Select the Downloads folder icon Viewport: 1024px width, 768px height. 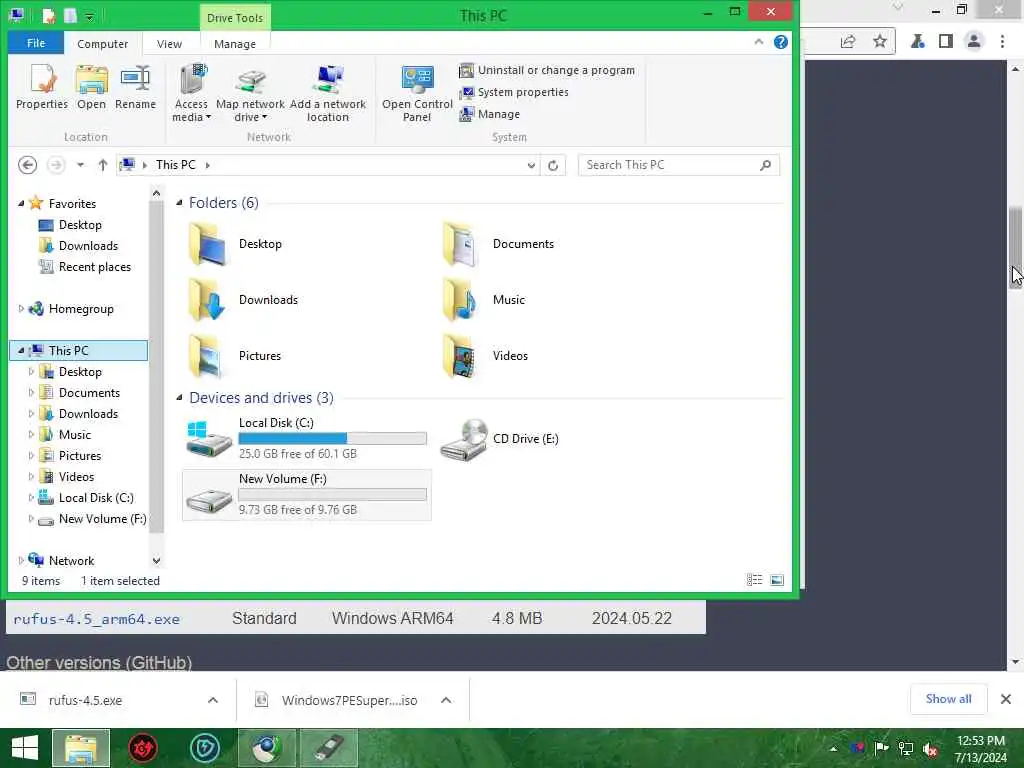(x=208, y=300)
